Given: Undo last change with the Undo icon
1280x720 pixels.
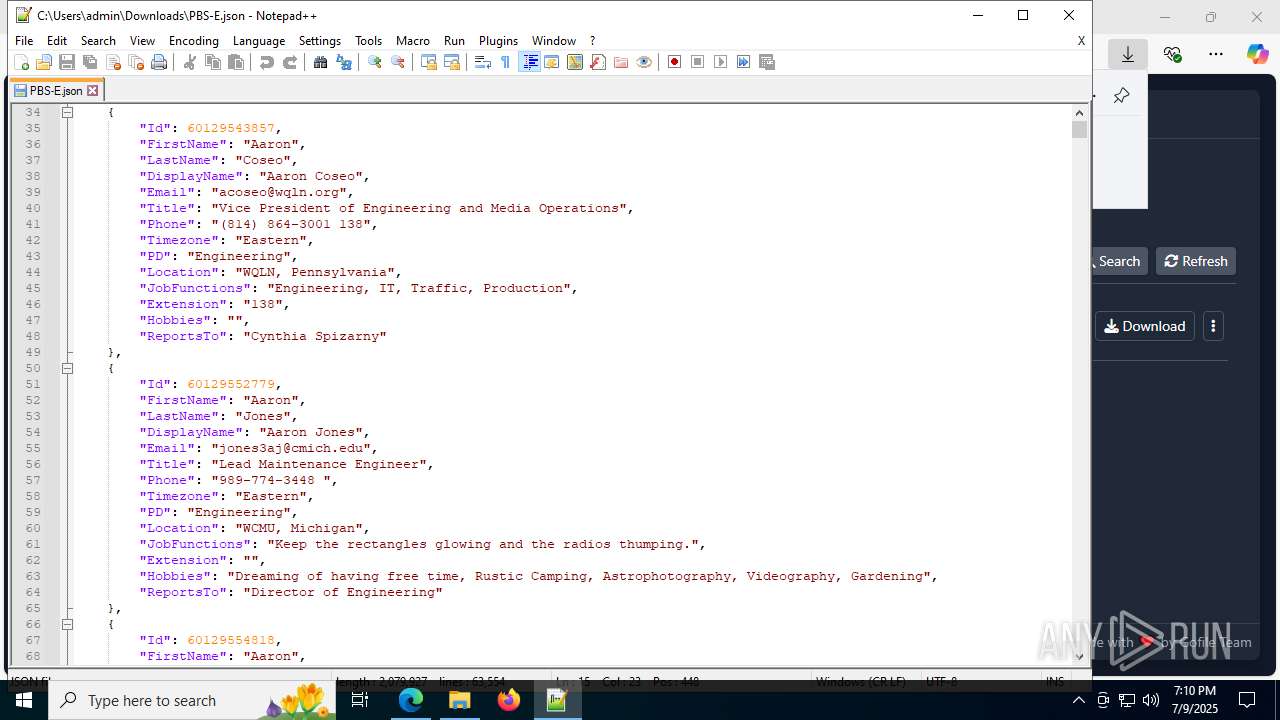Looking at the screenshot, I should pos(266,62).
